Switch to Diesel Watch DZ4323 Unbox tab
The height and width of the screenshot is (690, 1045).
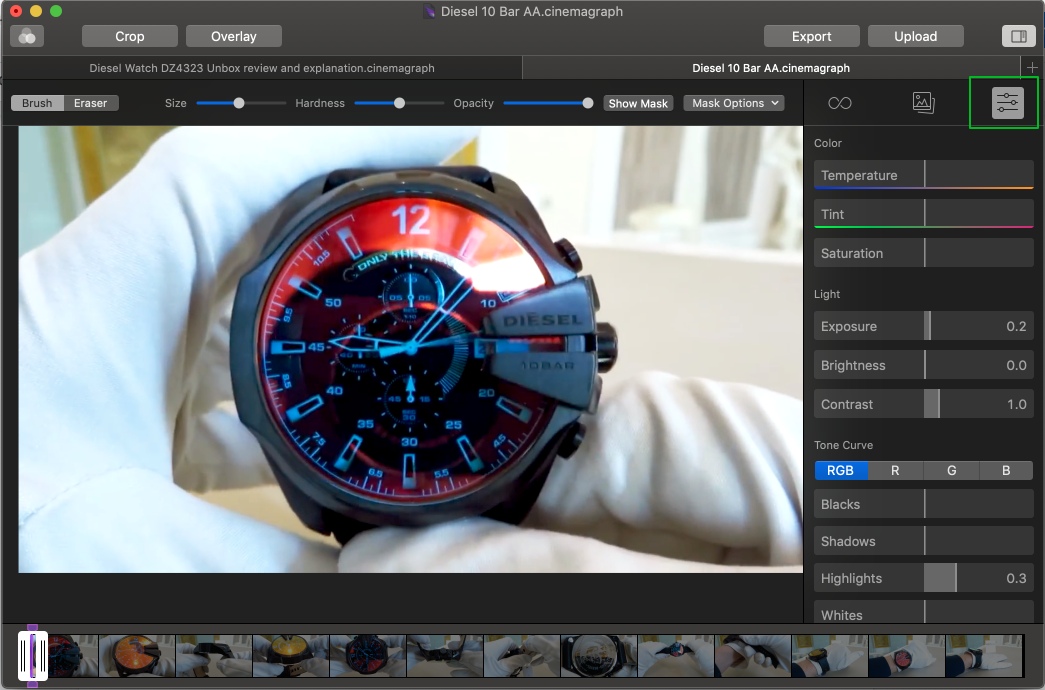262,68
